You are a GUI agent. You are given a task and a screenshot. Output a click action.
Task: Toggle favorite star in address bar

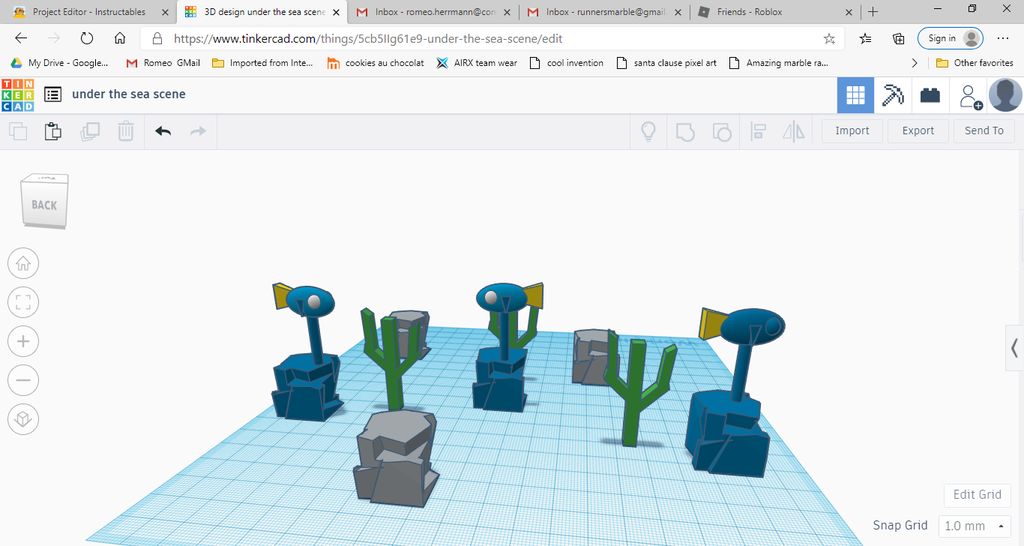(829, 39)
